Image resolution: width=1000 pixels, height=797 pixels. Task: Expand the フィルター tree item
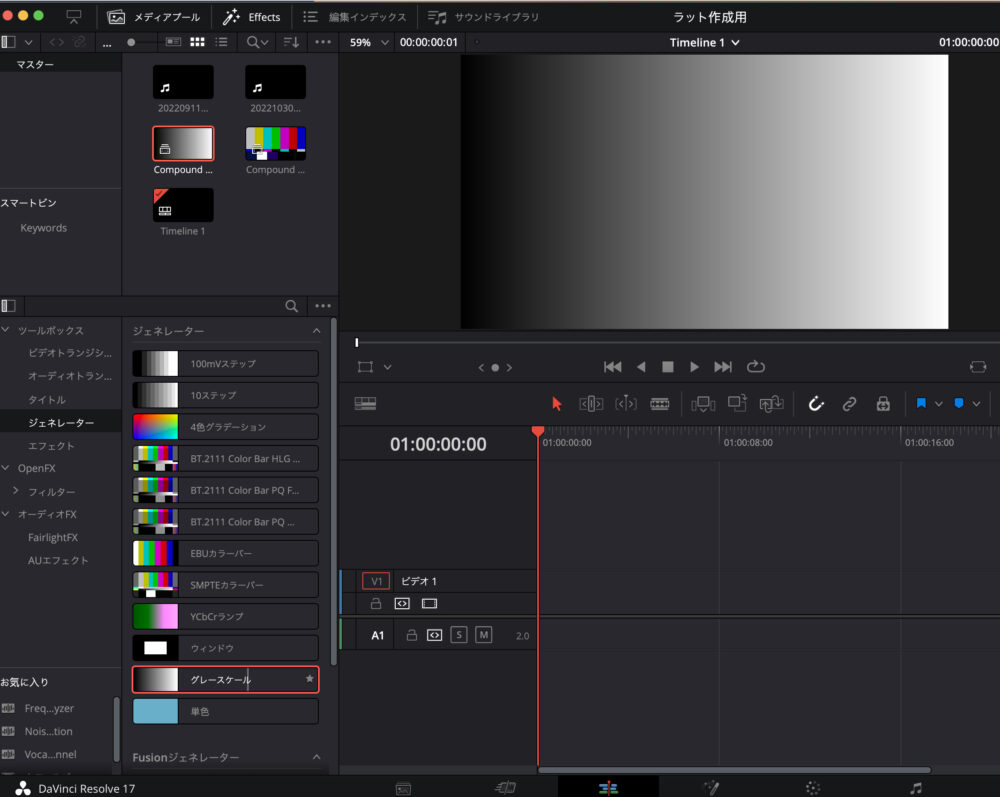pyautogui.click(x=15, y=490)
